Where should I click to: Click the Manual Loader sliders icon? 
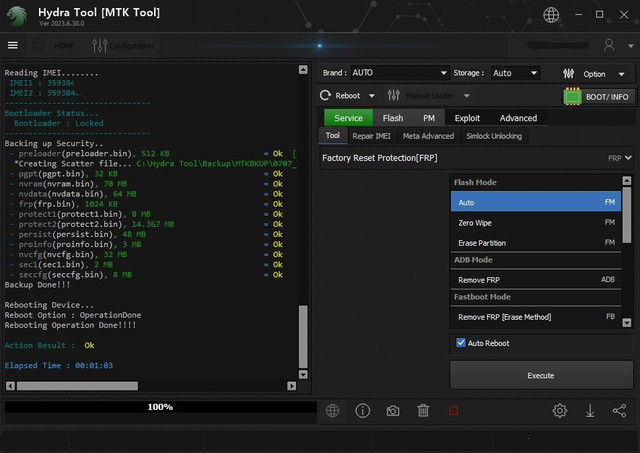(393, 95)
